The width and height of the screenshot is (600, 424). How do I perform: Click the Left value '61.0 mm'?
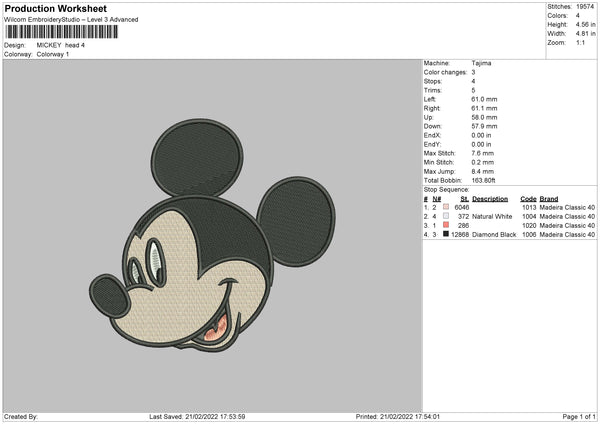click(x=484, y=99)
